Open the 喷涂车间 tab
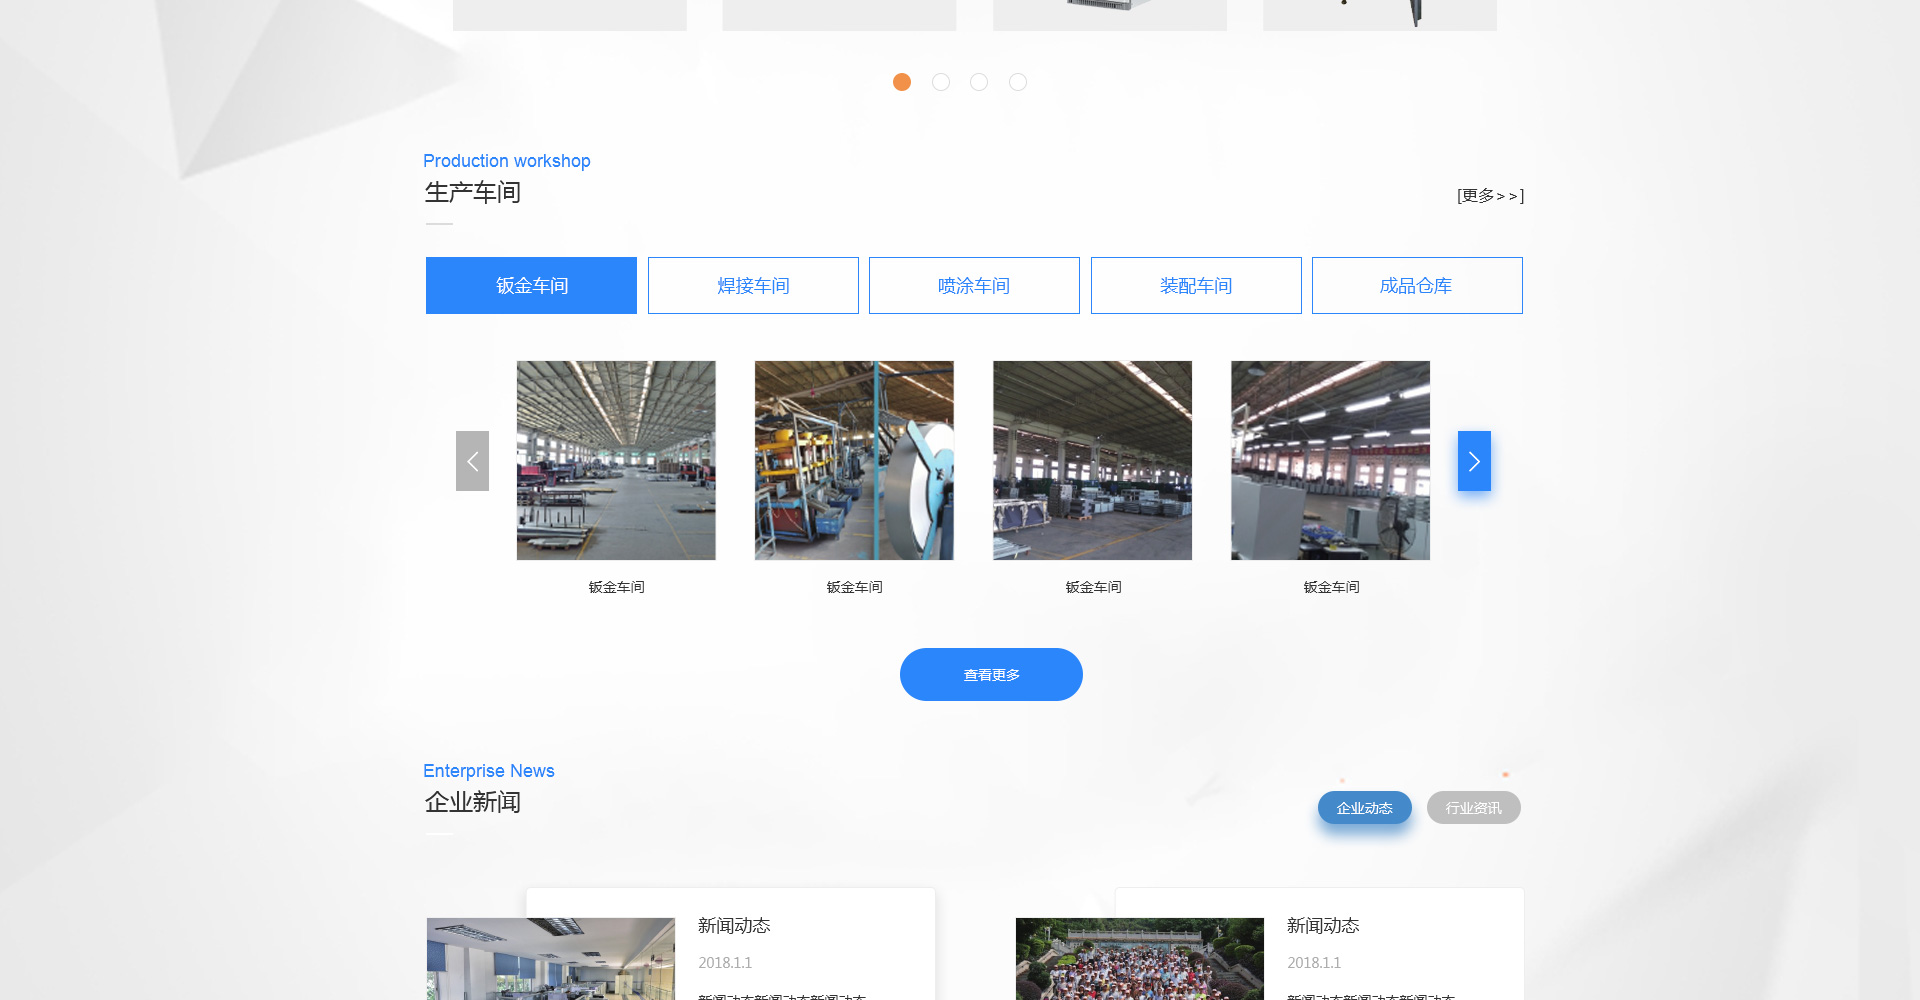The width and height of the screenshot is (1920, 1000). click(x=974, y=286)
